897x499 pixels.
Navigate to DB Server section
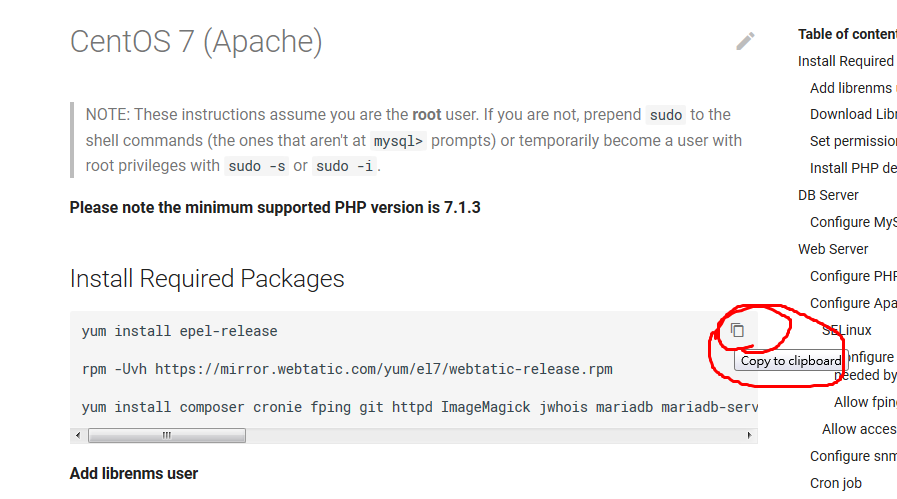(828, 195)
